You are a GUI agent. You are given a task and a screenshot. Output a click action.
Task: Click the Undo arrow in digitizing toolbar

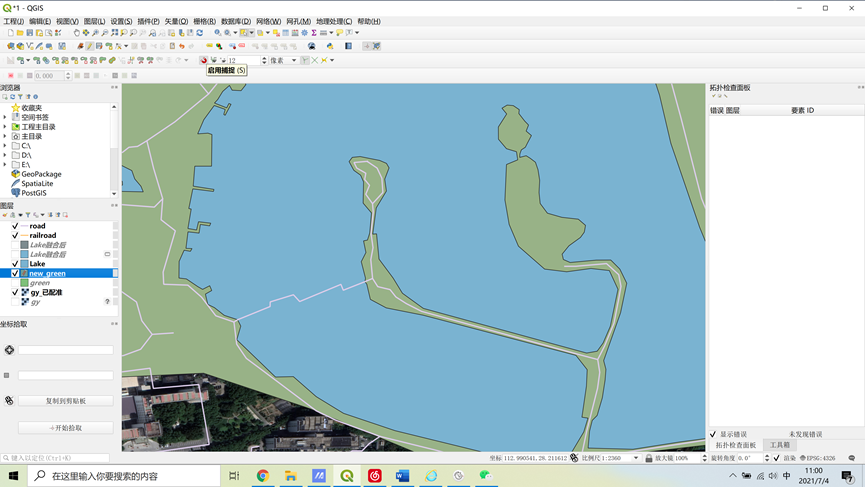[181, 46]
